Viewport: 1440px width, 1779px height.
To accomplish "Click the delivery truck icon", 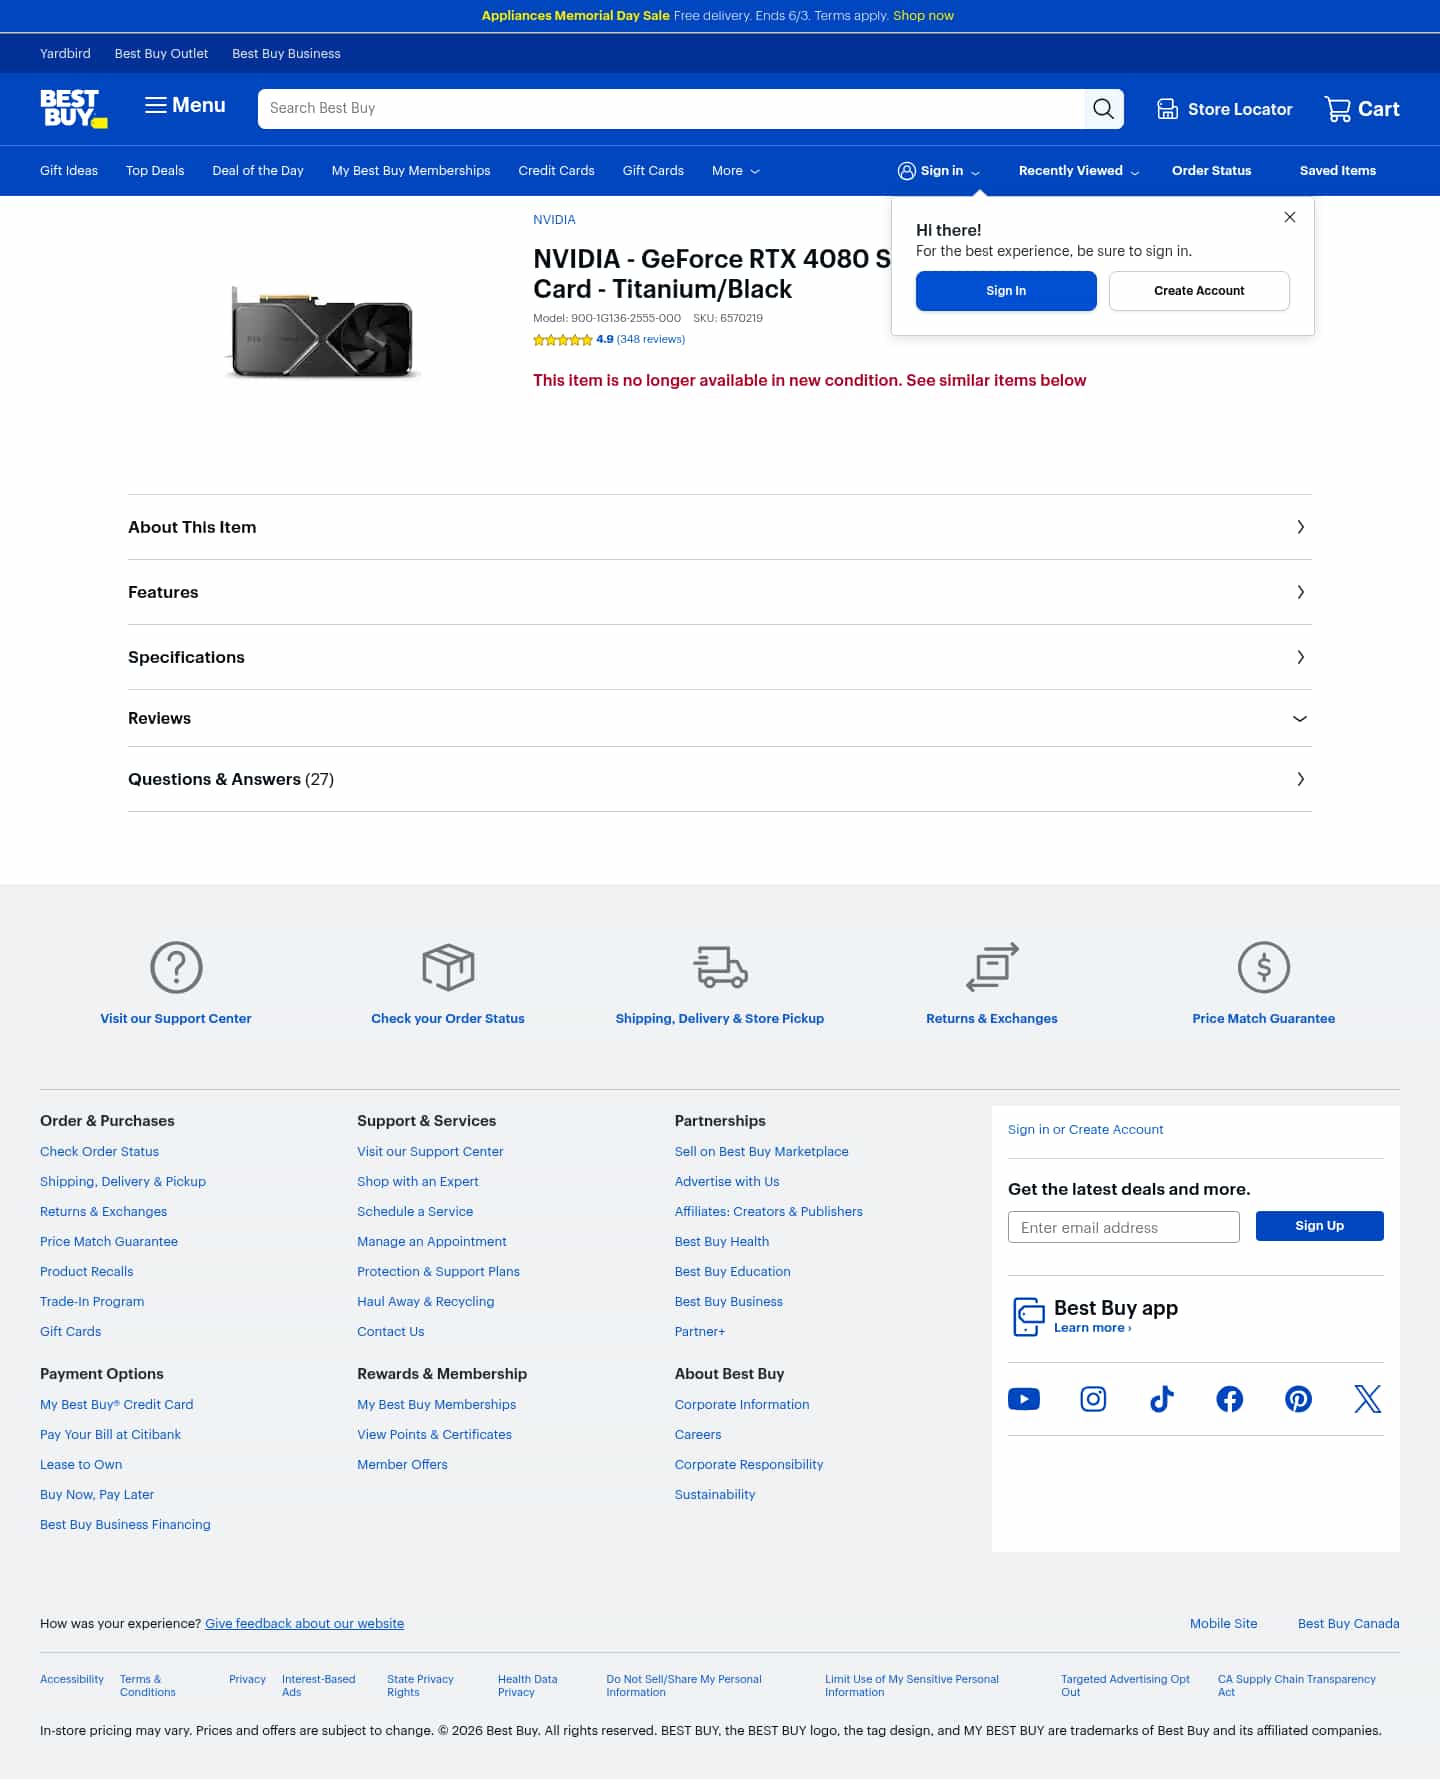I will (x=720, y=967).
